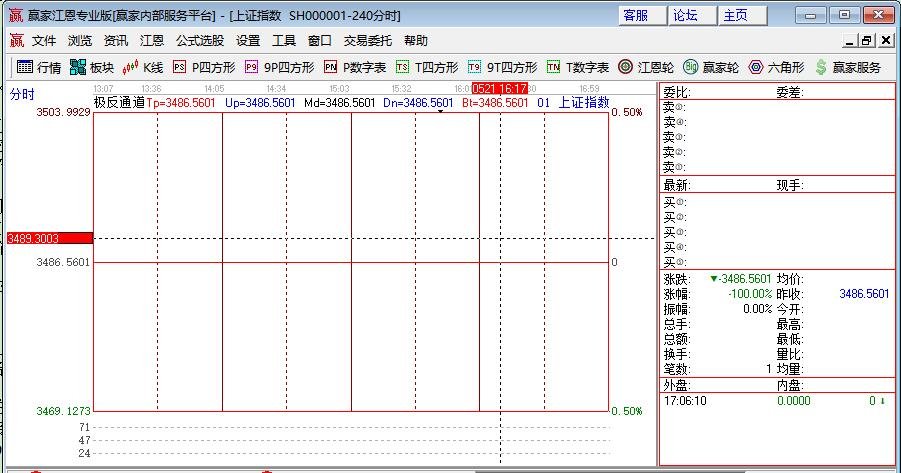The height and width of the screenshot is (473, 901).
Task: Click the Up=3486.5601 indicator value
Action: [260, 103]
